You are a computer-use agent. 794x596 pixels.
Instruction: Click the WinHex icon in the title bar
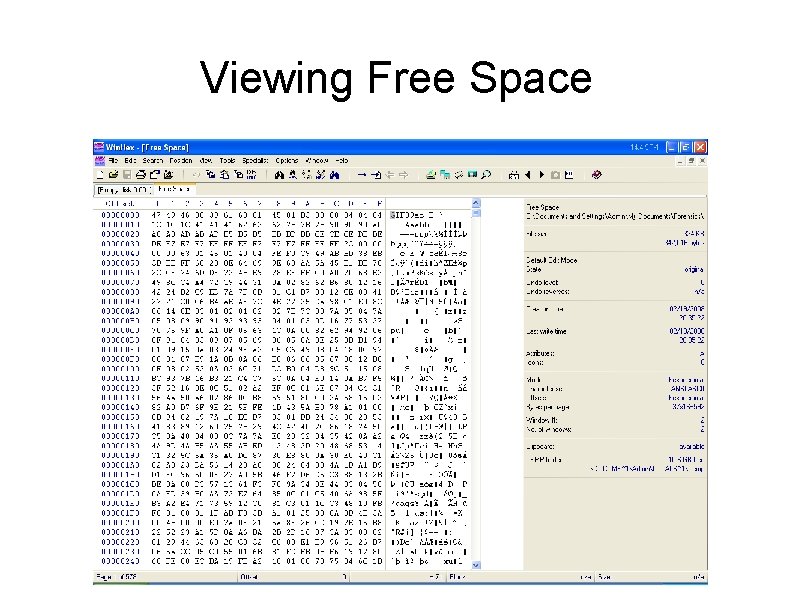tap(99, 147)
